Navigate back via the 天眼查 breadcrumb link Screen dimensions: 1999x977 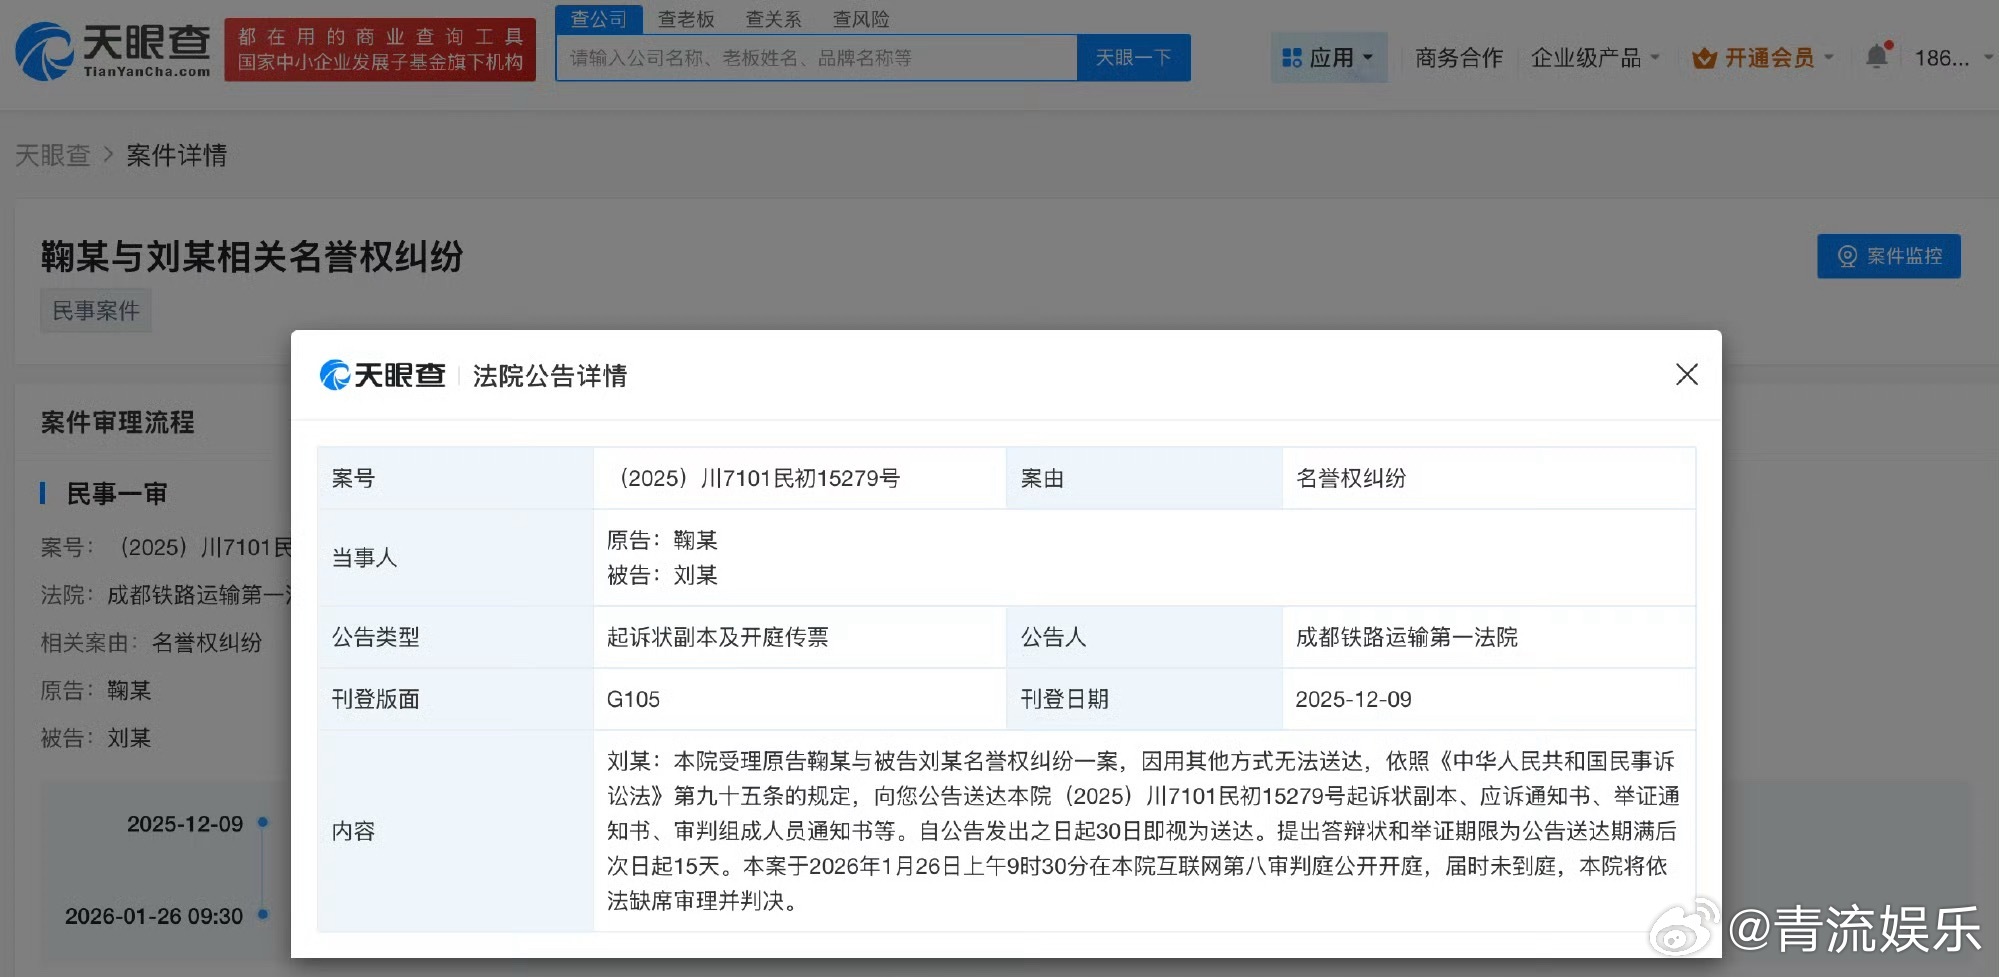[x=54, y=155]
